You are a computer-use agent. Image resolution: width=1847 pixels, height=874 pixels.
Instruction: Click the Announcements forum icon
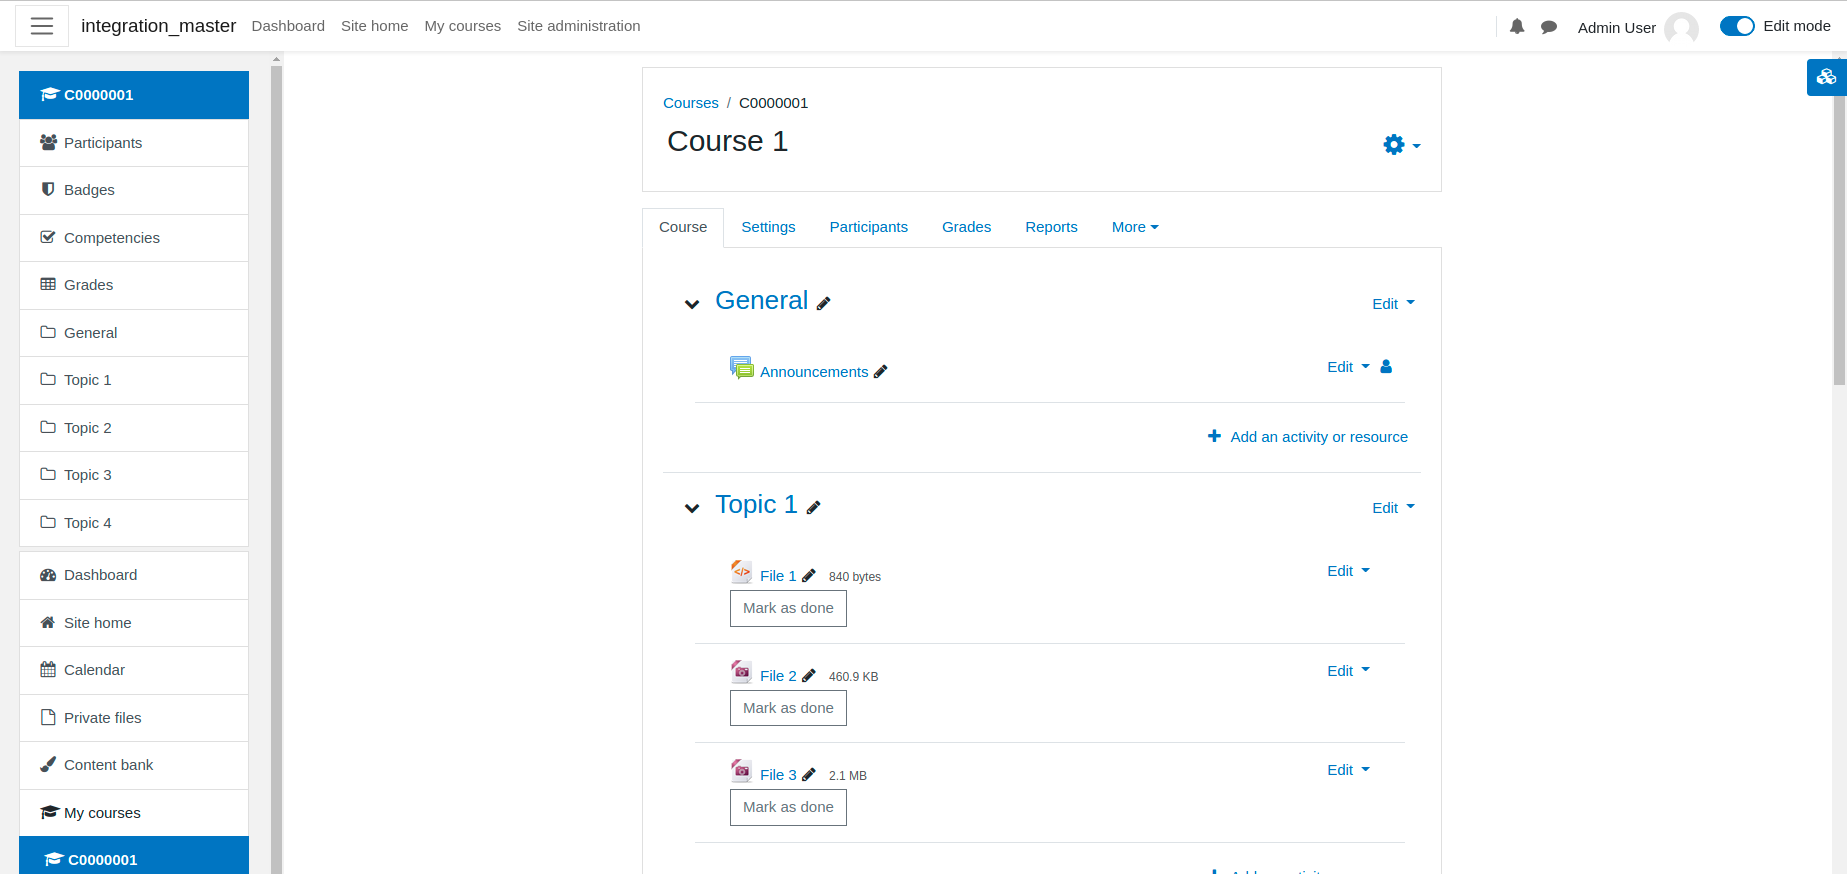741,368
